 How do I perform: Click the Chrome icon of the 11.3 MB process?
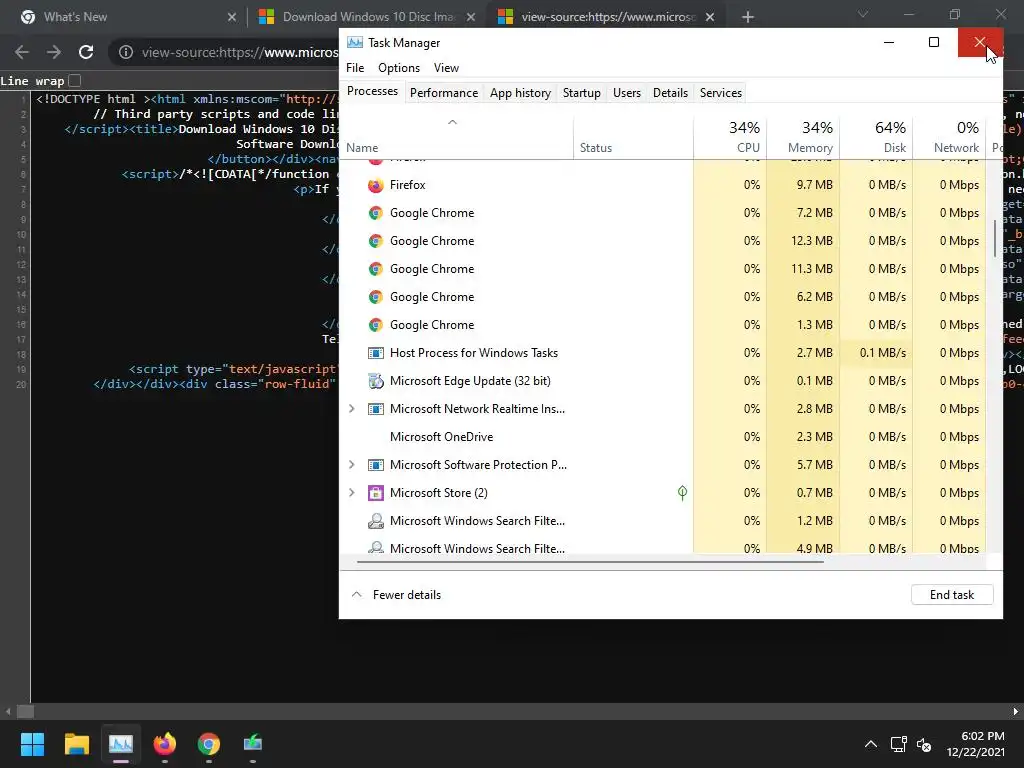376,269
